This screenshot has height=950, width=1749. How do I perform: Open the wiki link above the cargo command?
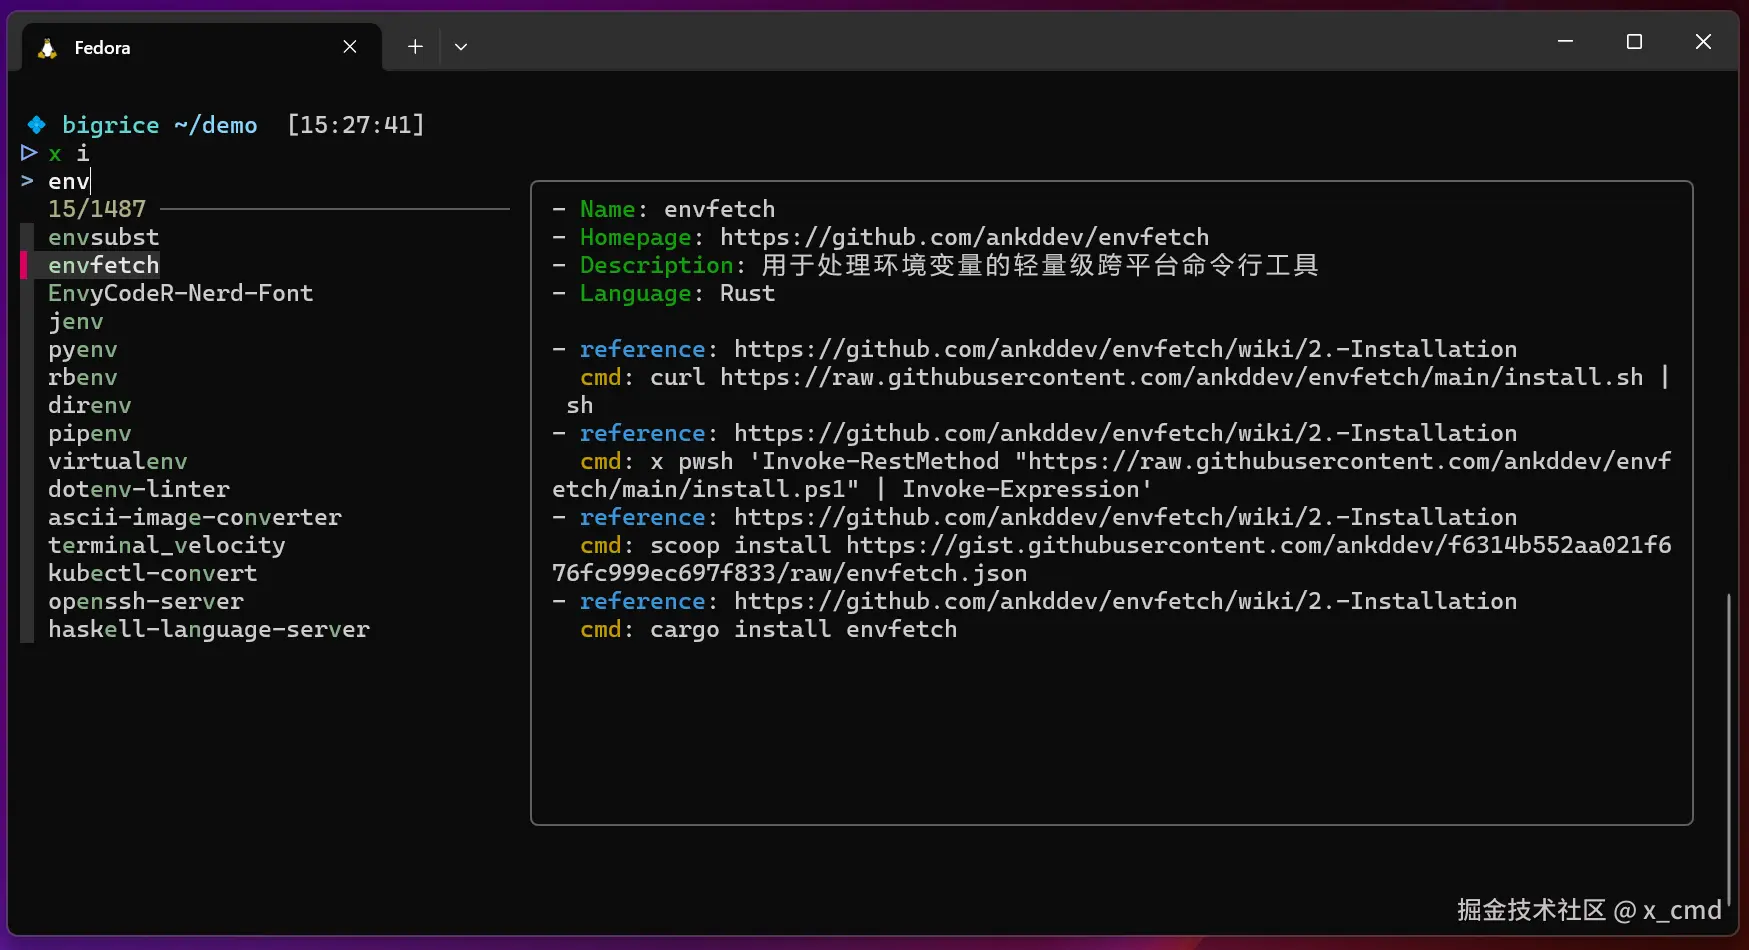click(1126, 601)
